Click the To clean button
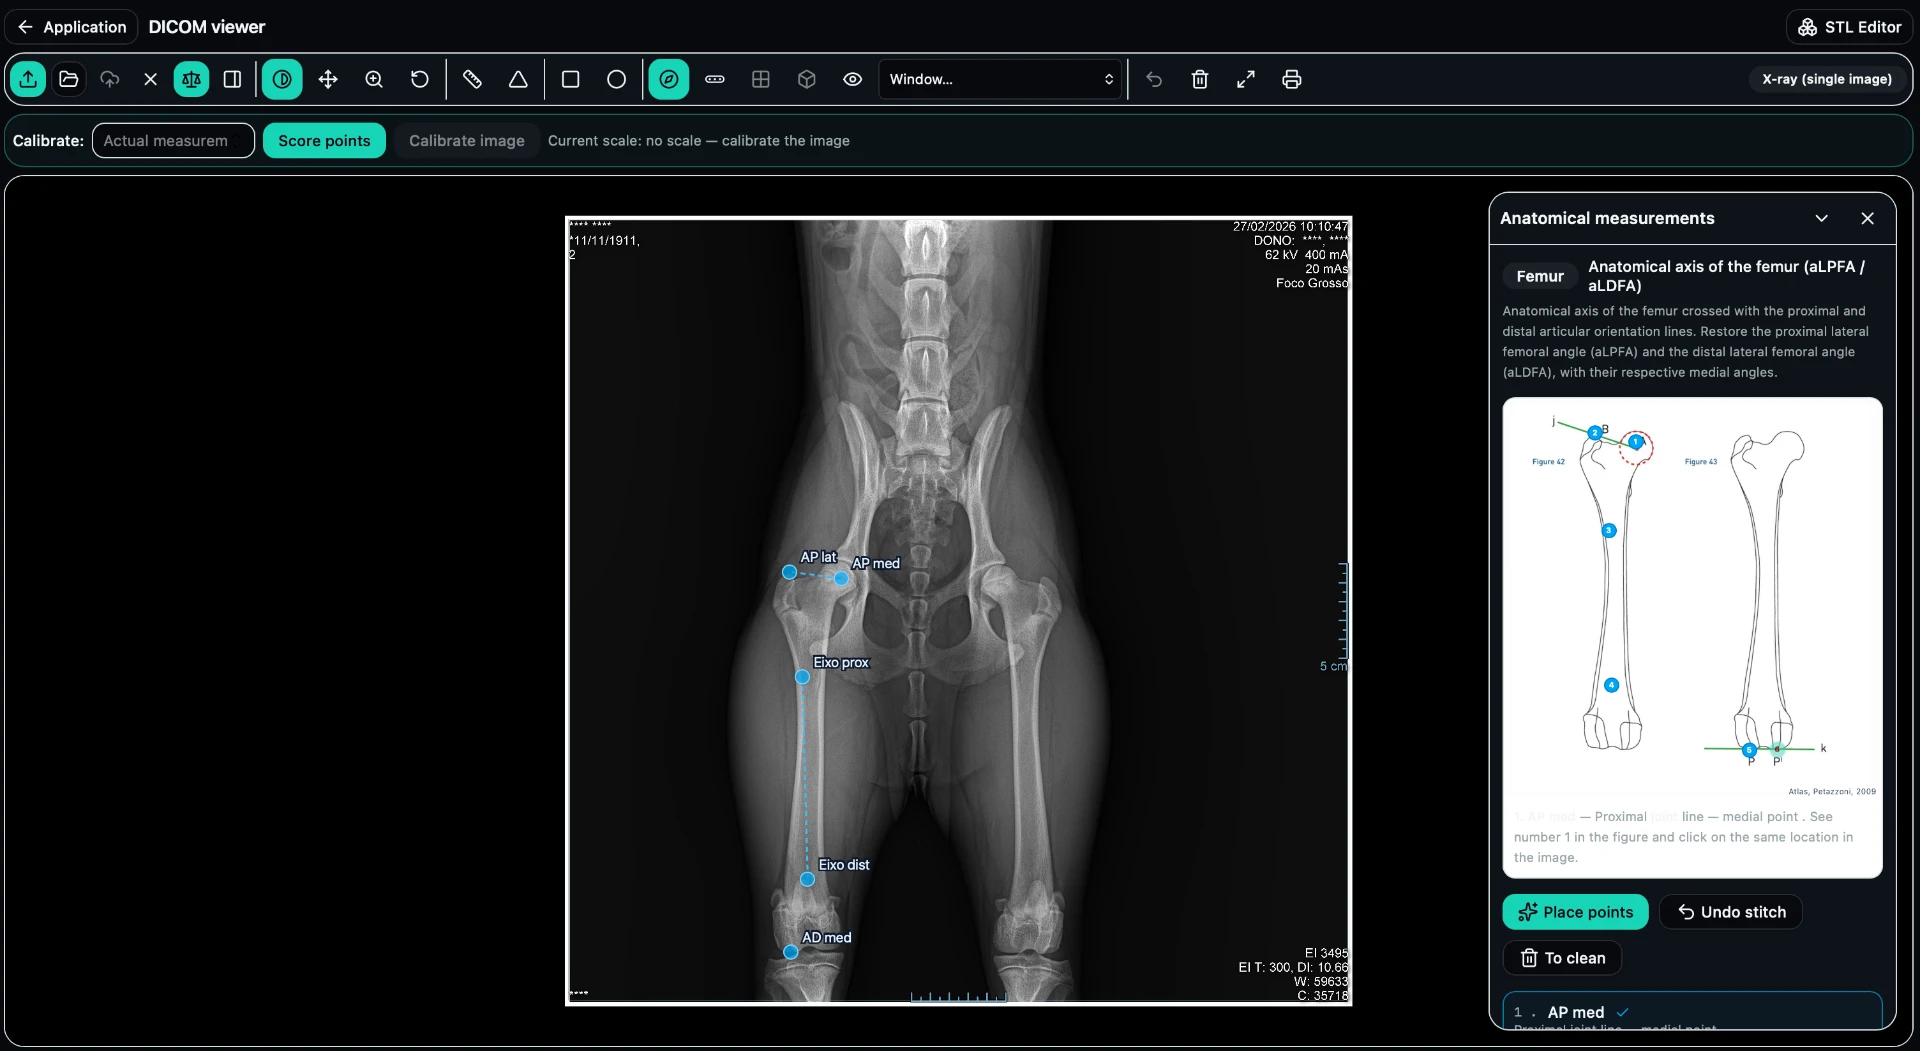 pyautogui.click(x=1562, y=958)
